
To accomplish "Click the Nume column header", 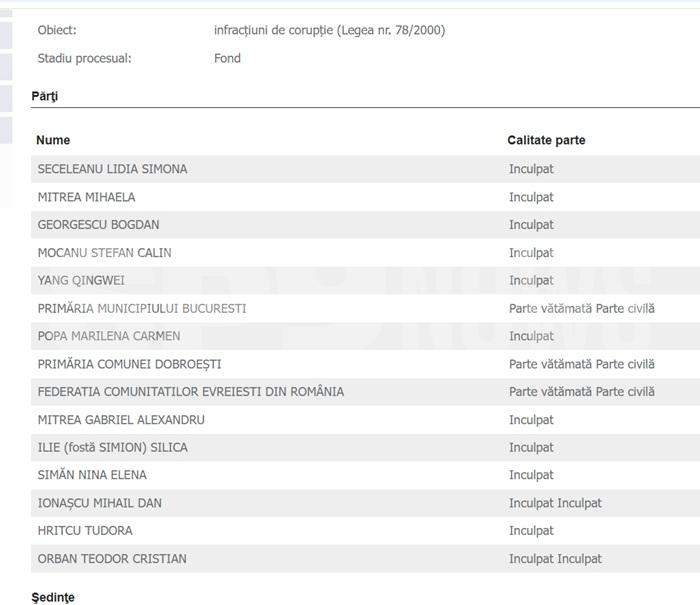I will coord(53,140).
